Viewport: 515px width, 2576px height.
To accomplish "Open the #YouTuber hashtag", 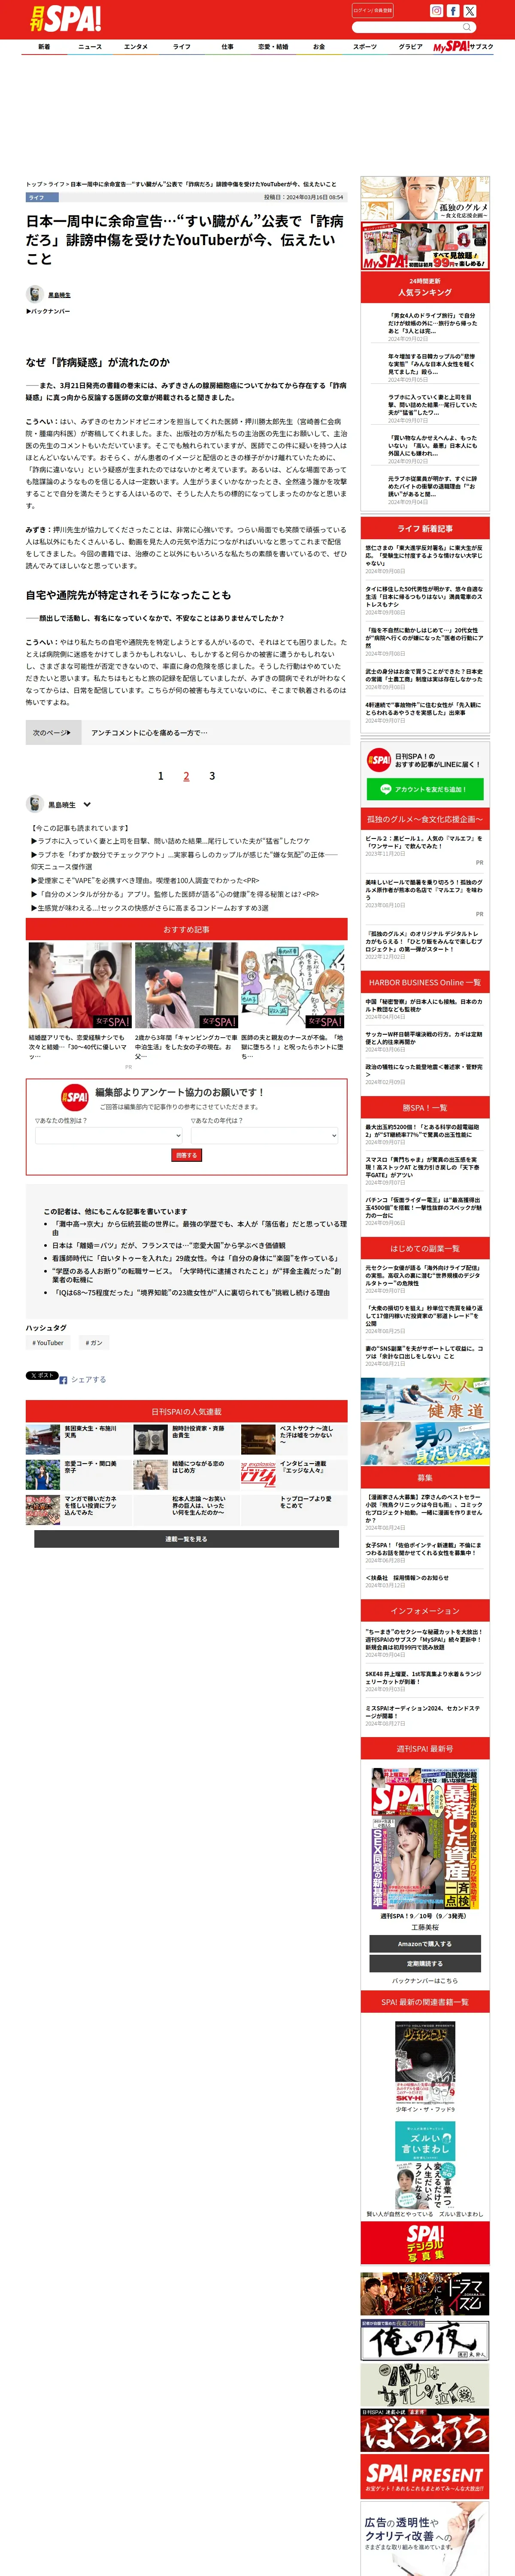I will pos(48,1343).
